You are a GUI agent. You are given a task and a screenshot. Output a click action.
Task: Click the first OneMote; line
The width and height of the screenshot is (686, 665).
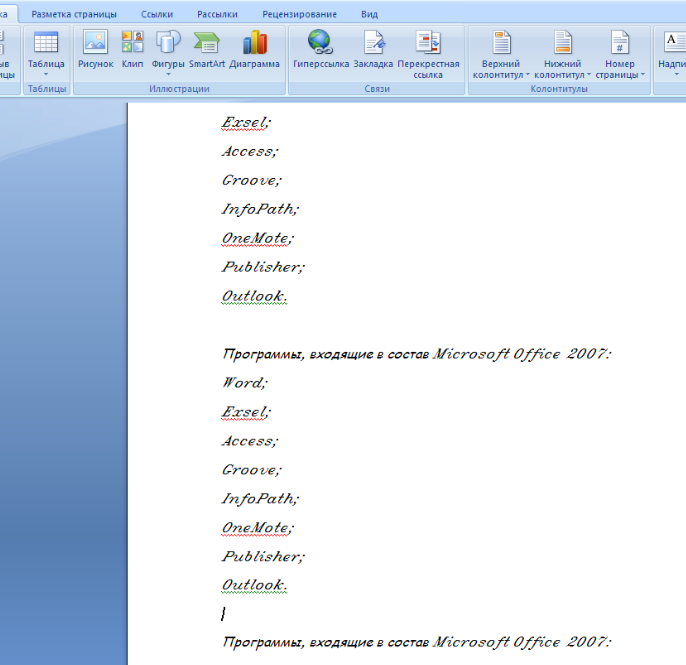258,238
